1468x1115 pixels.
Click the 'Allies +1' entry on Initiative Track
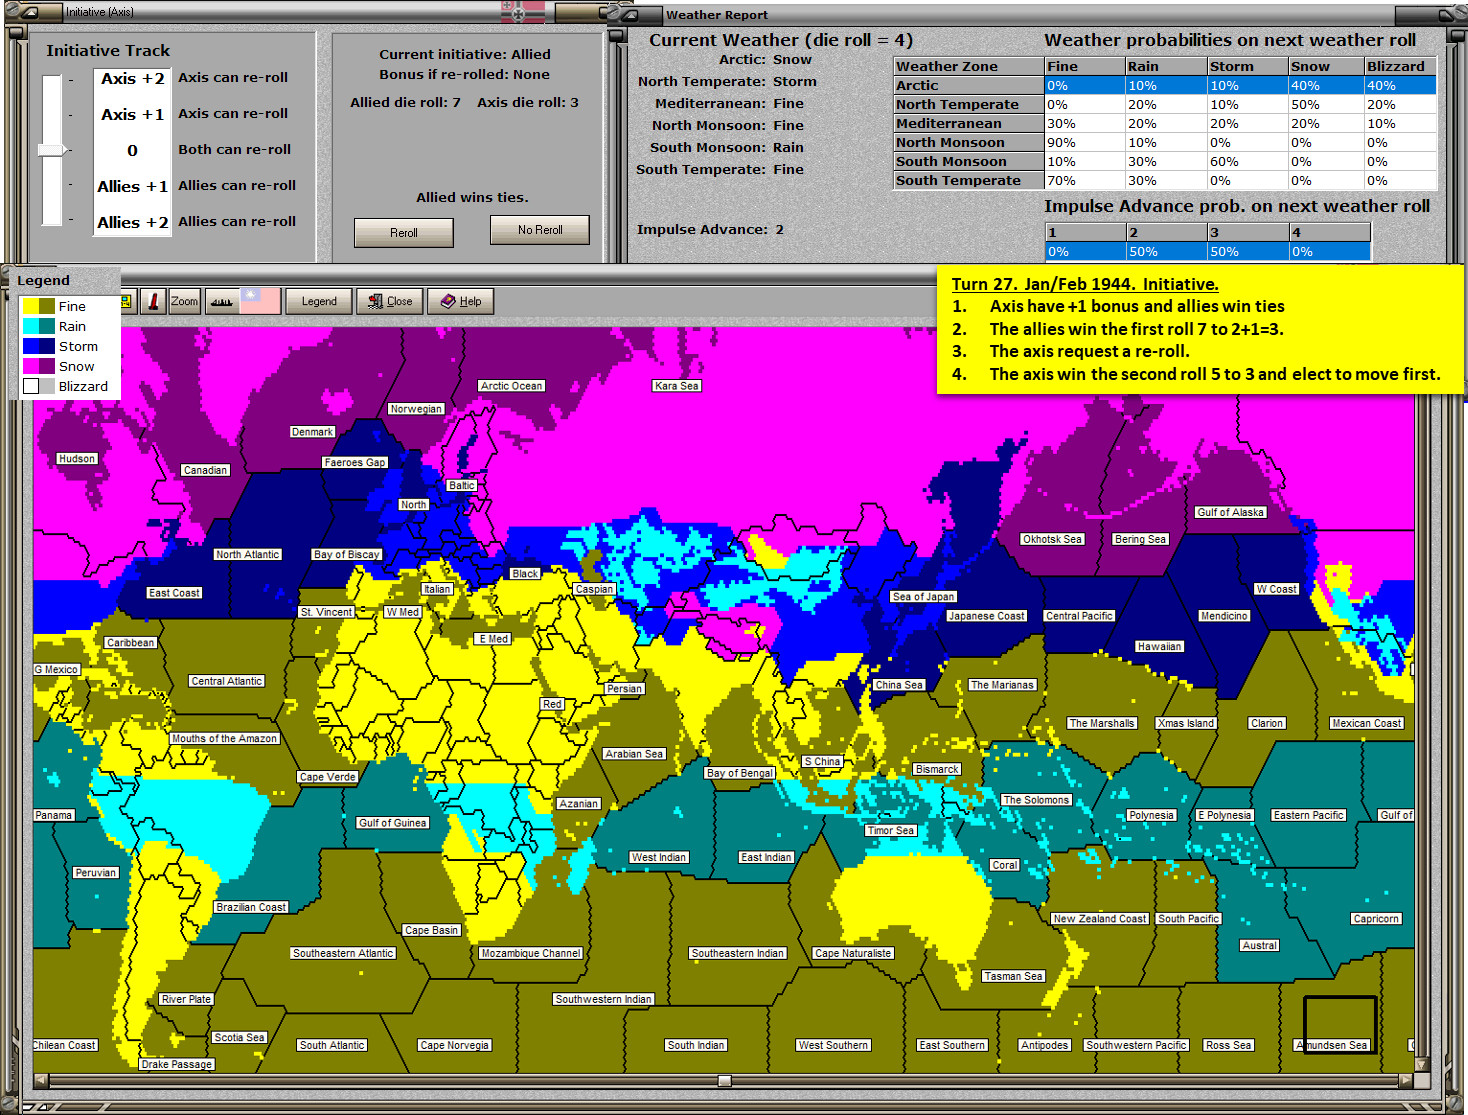pyautogui.click(x=132, y=186)
